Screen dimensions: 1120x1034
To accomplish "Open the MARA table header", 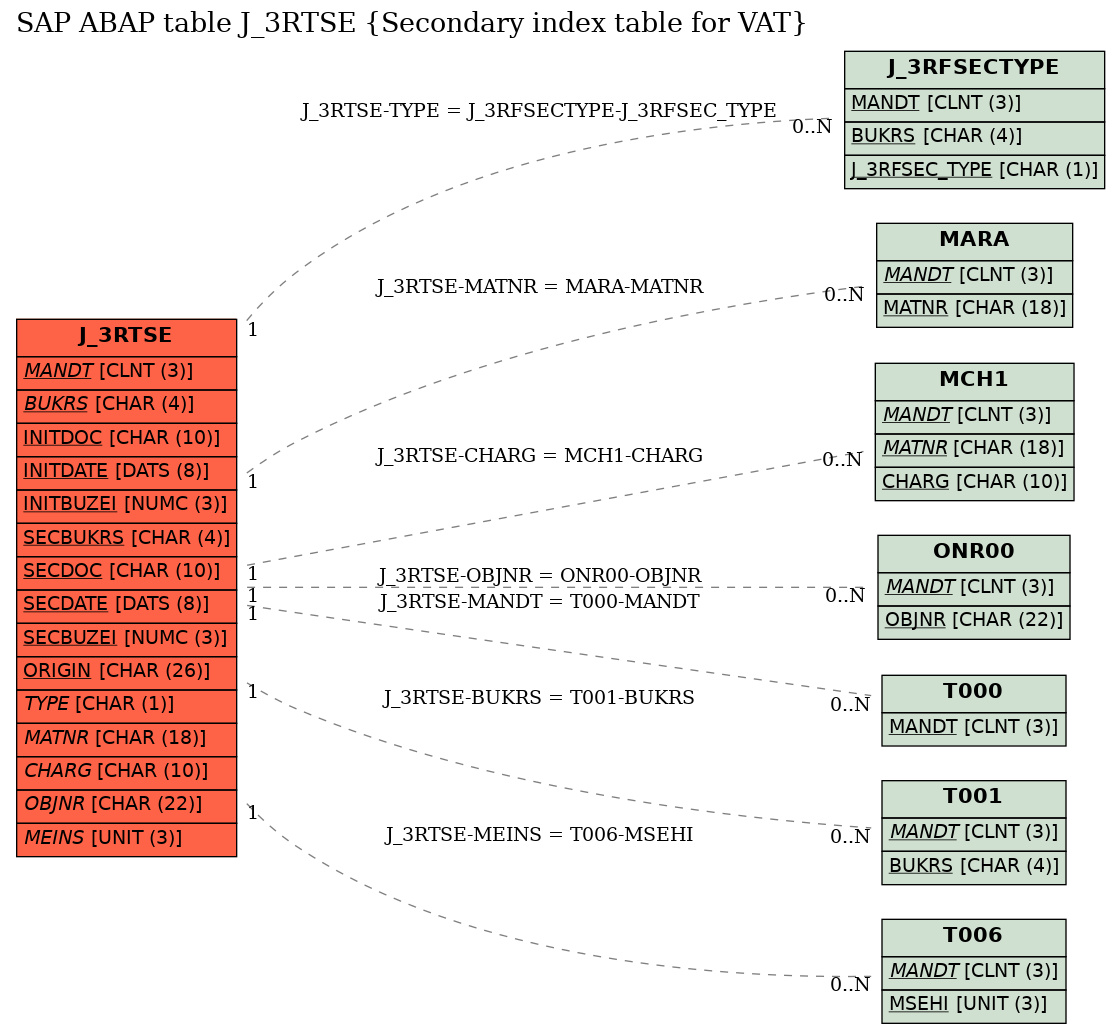I will 974,242.
